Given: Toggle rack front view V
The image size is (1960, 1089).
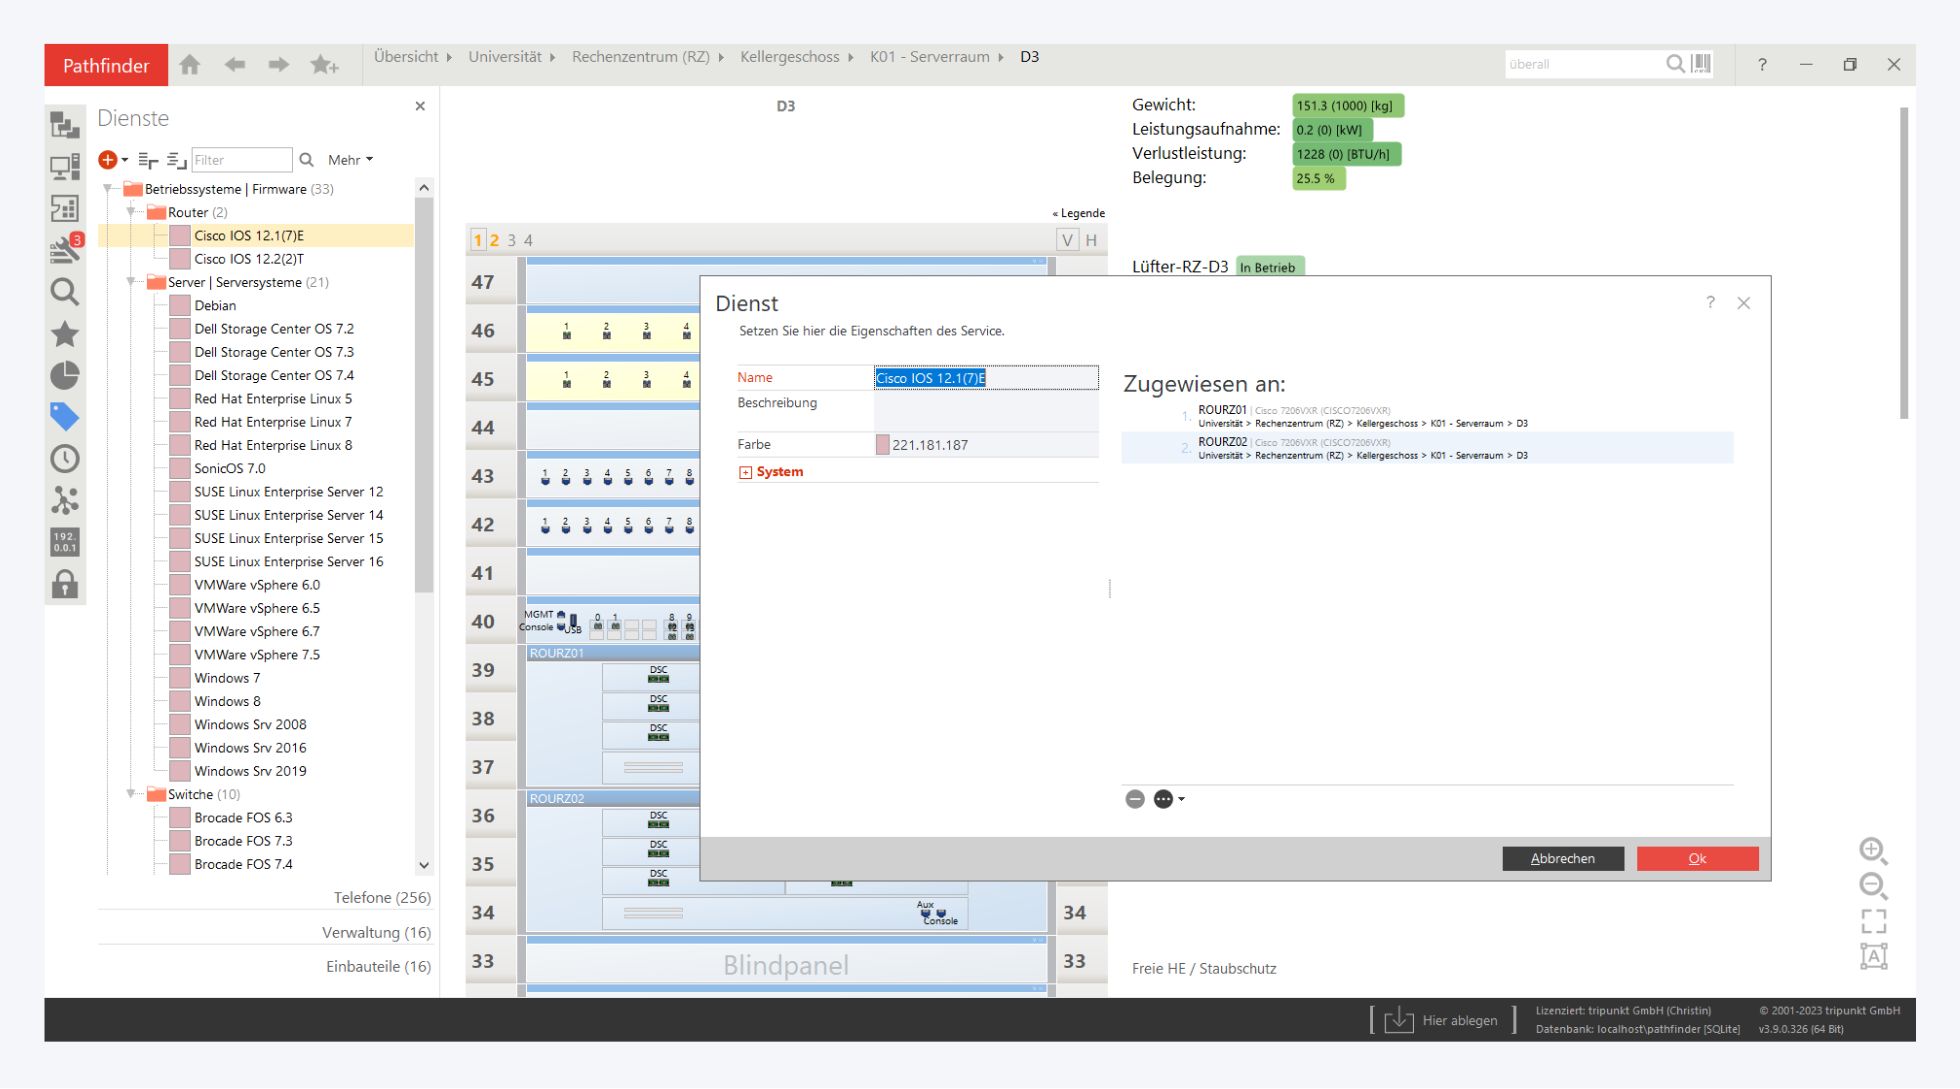Looking at the screenshot, I should pos(1067,240).
